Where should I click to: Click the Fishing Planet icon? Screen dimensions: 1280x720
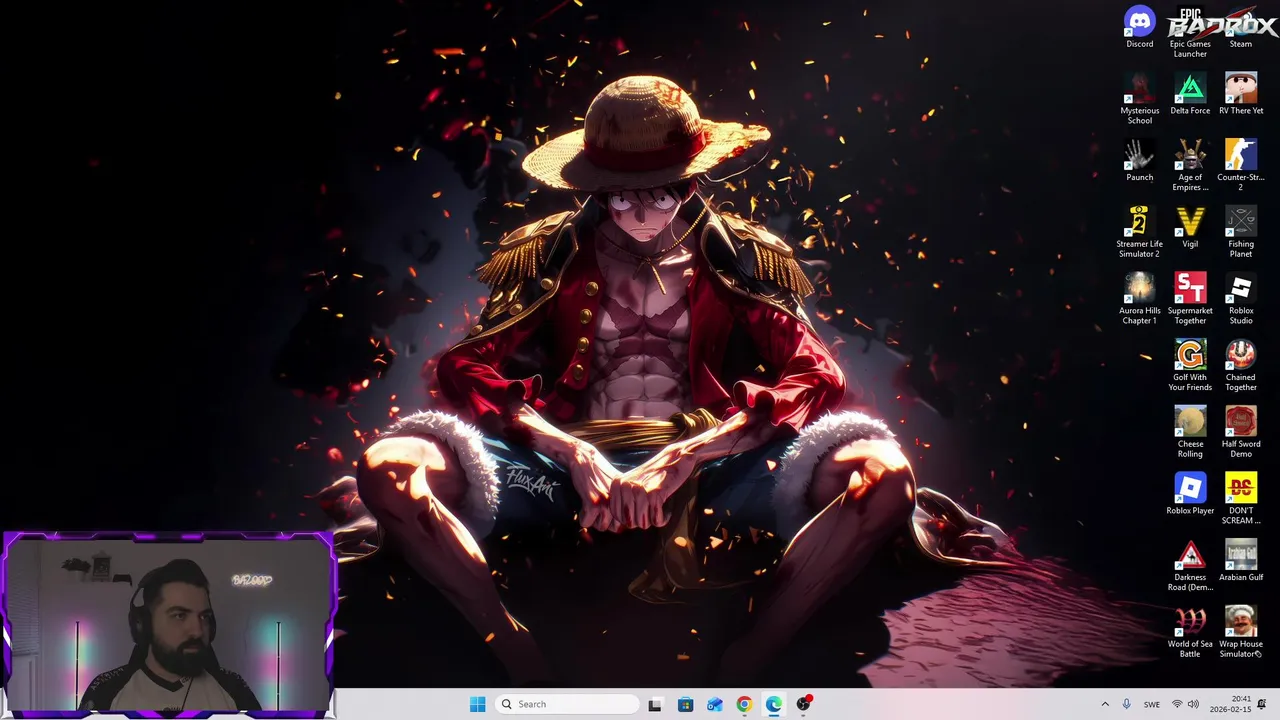pyautogui.click(x=1241, y=232)
